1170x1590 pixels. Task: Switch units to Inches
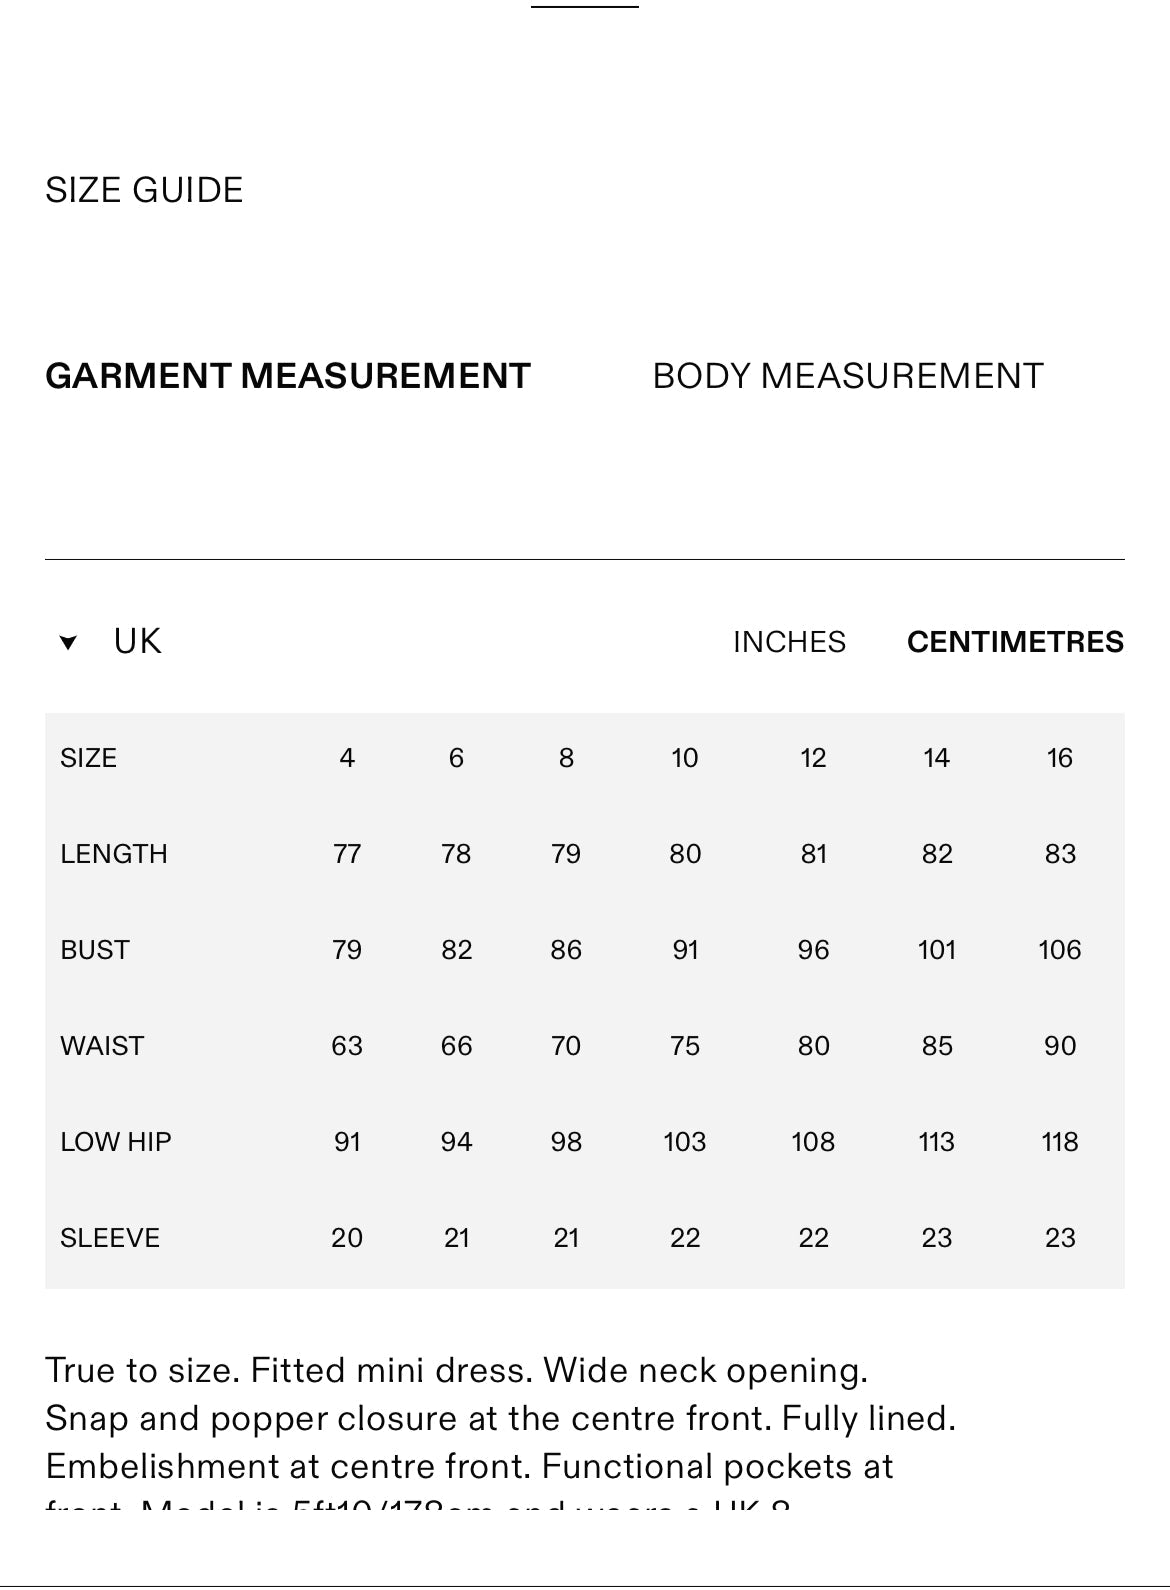tap(789, 642)
